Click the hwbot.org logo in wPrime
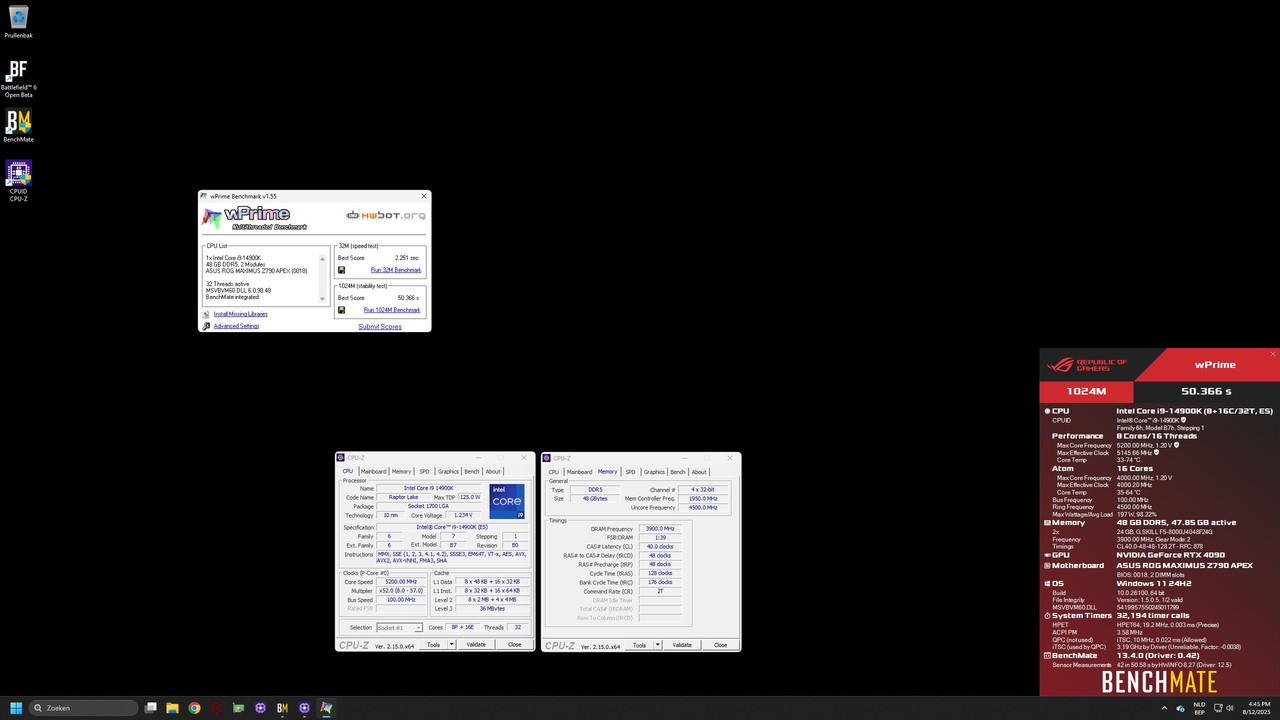1280x720 pixels. pos(386,215)
